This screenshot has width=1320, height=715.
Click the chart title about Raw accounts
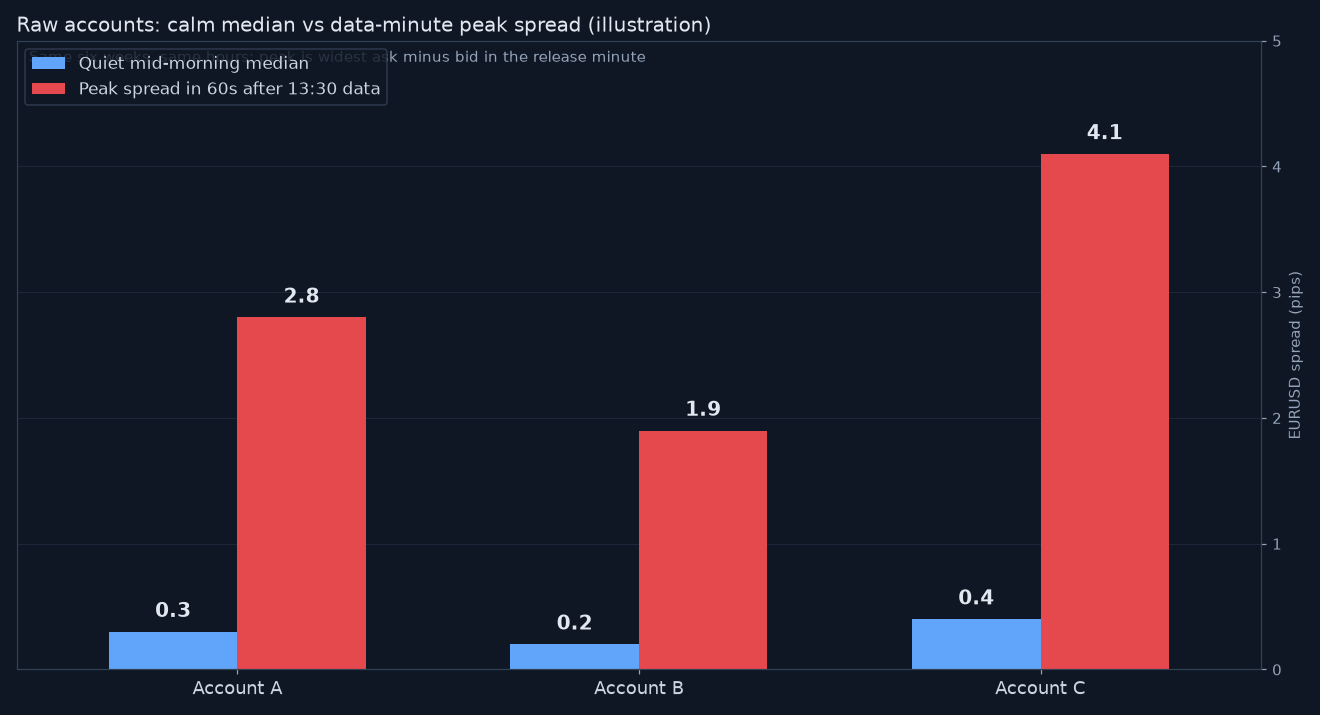point(364,25)
